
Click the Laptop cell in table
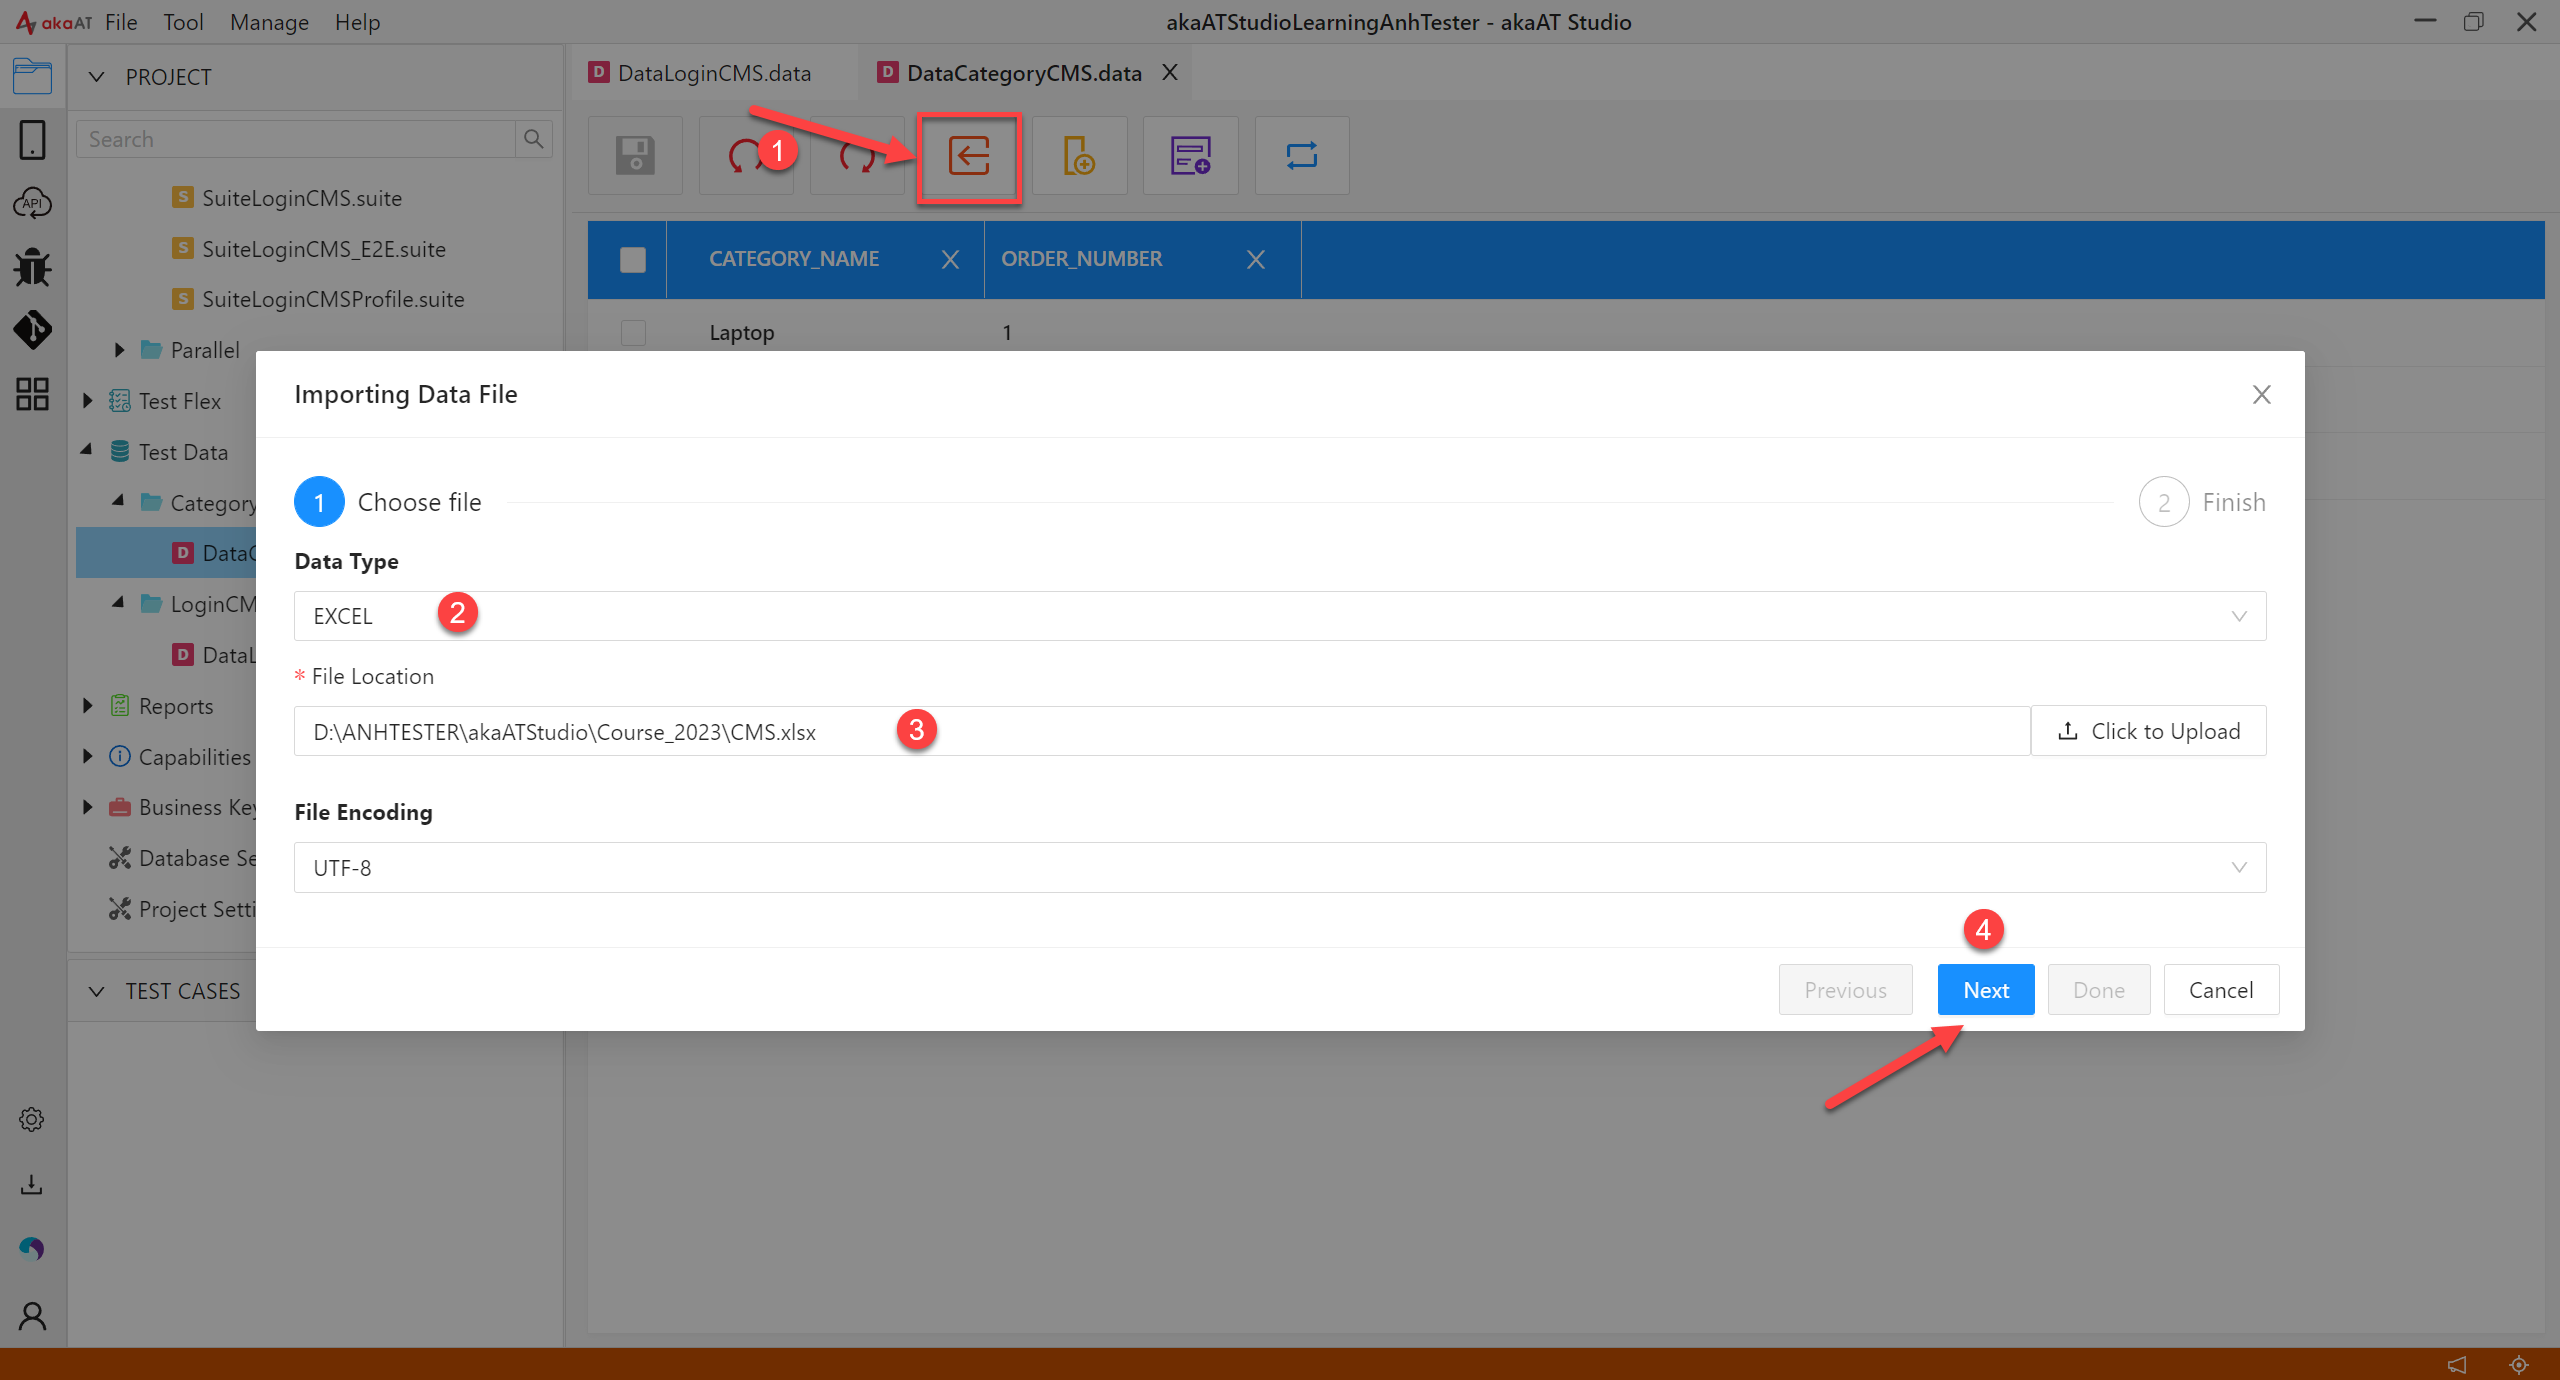tap(742, 333)
